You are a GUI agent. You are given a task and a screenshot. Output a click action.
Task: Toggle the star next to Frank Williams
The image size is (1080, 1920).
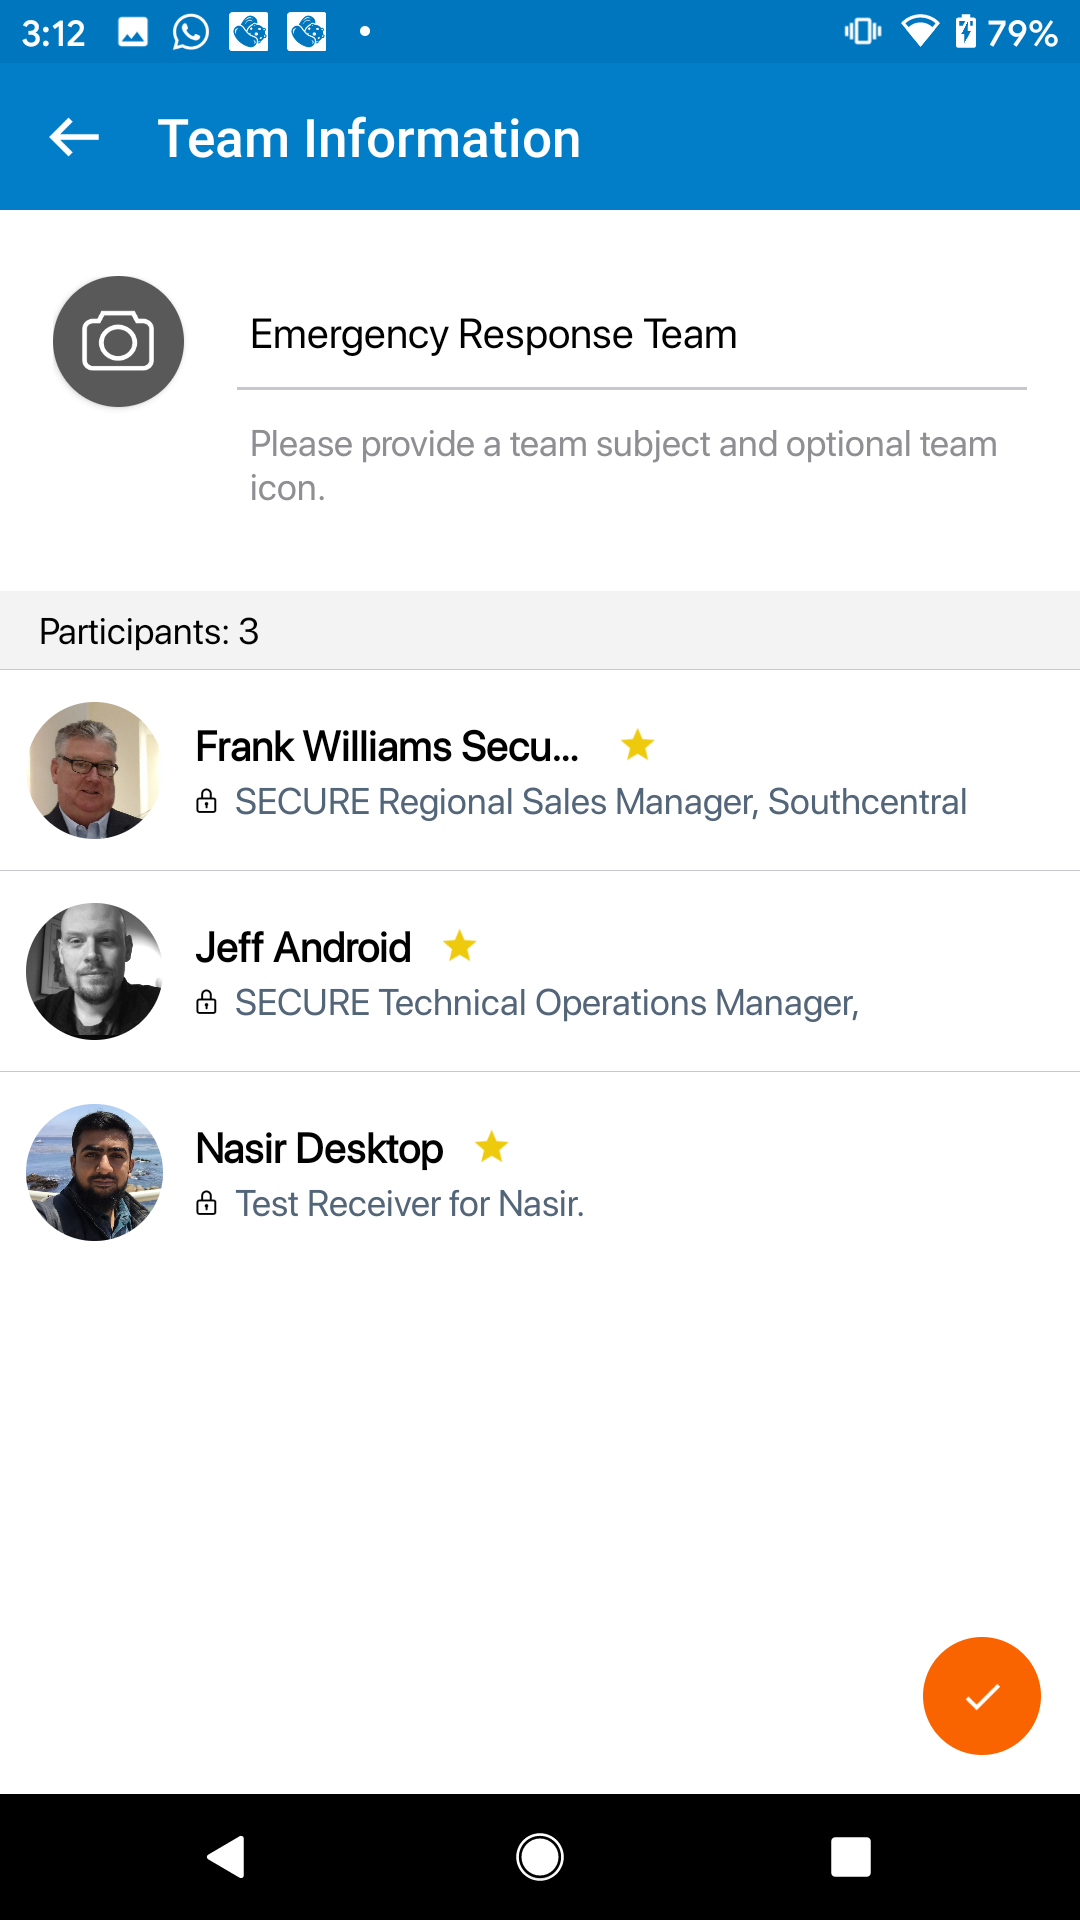click(x=637, y=745)
